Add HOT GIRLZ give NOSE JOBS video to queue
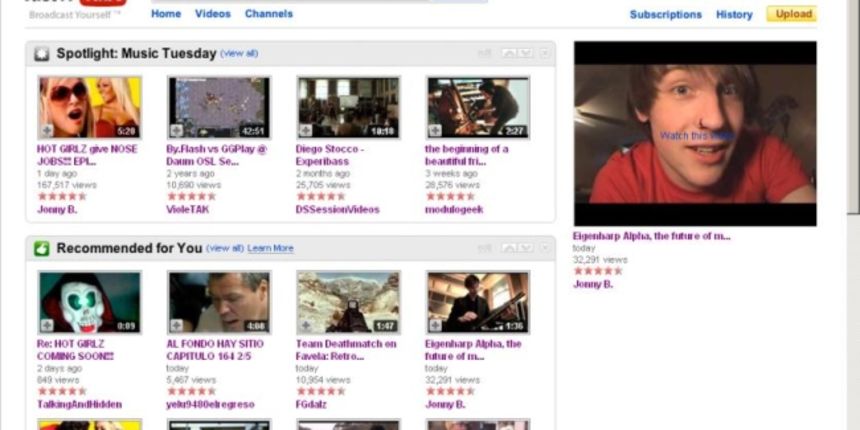Screen dimensions: 860x430 47,131
